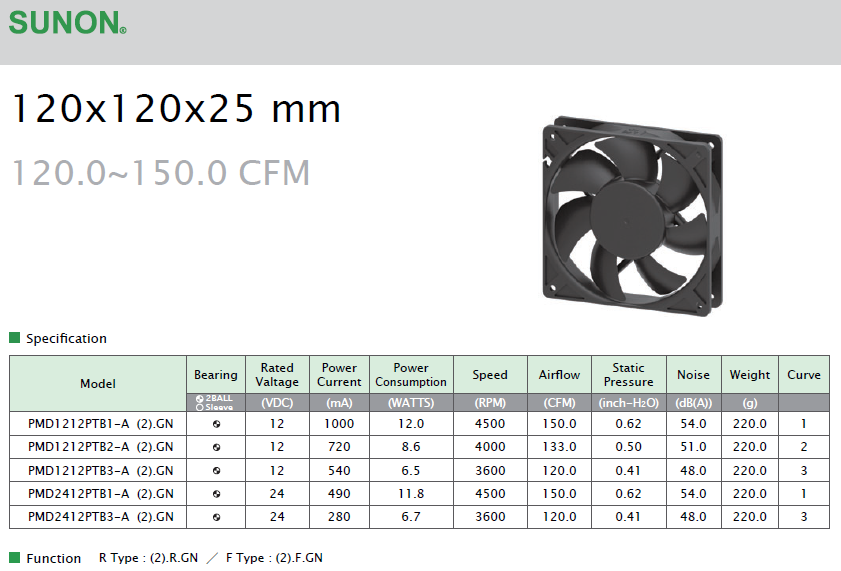The height and width of the screenshot is (571, 841).
Task: Click bearing icon in PMD1212PTB3-A row
Action: coord(216,471)
